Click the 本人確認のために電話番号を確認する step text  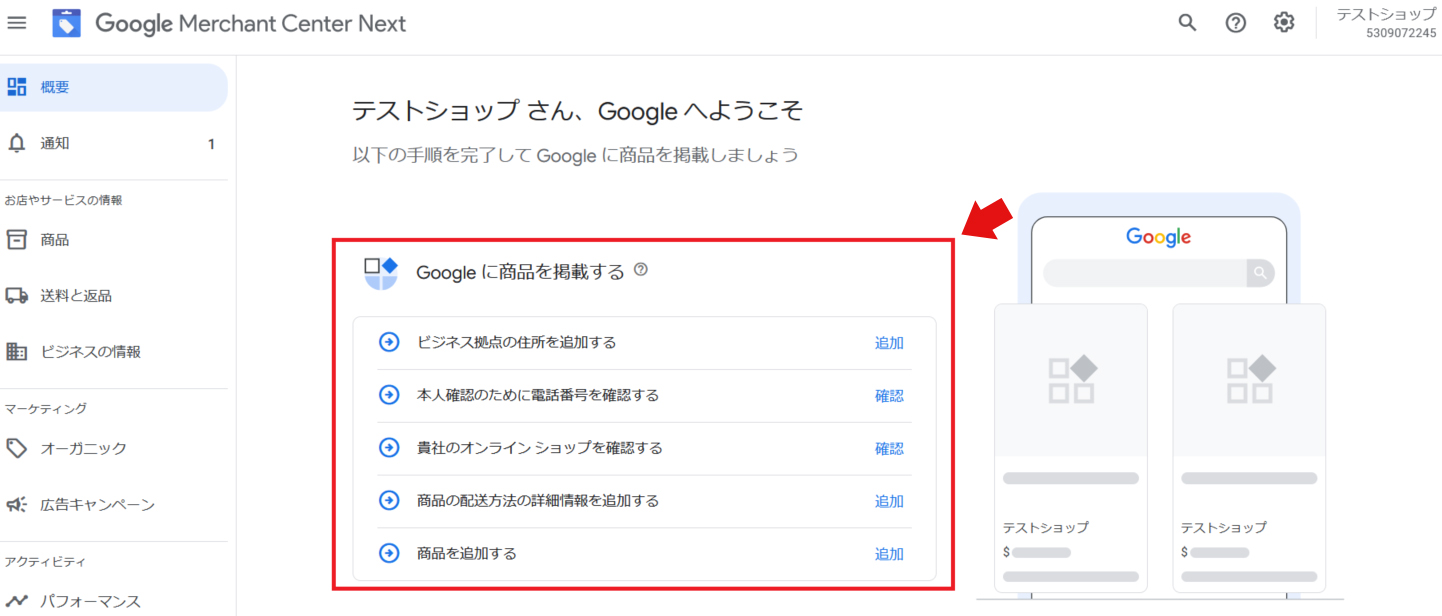point(538,395)
